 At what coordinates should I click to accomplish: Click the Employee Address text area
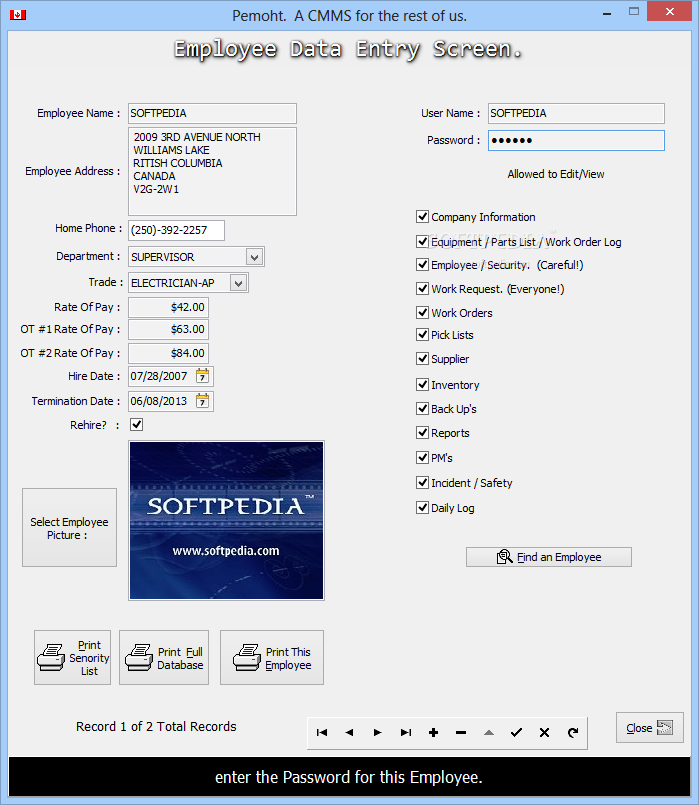(x=212, y=171)
